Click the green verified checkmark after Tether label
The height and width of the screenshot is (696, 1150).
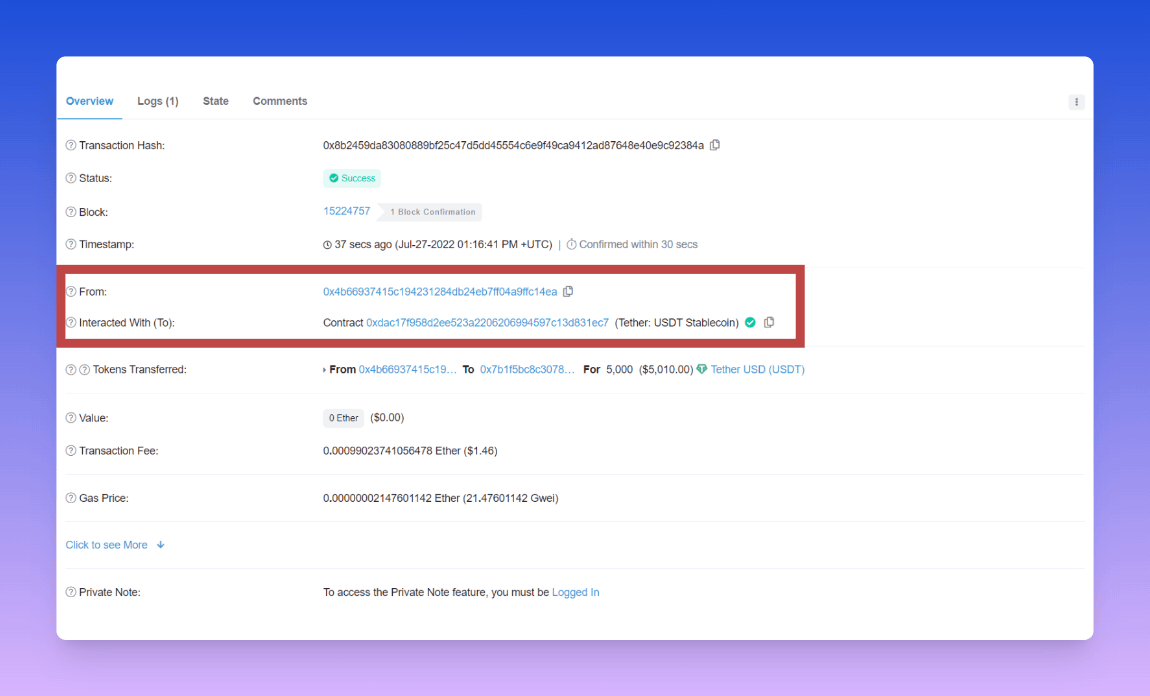coord(750,323)
